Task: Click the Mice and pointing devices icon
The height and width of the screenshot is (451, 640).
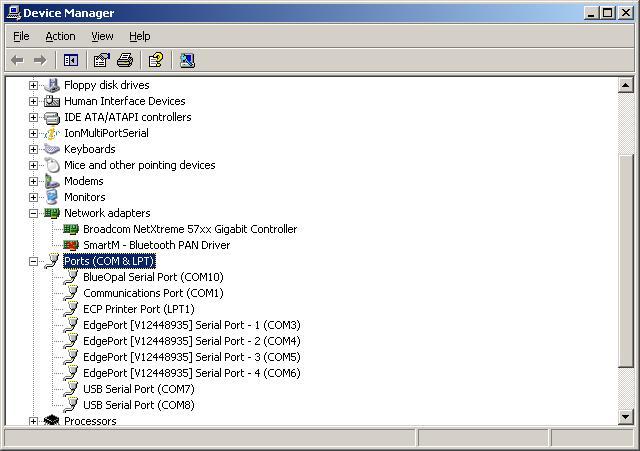Action: (x=52, y=165)
